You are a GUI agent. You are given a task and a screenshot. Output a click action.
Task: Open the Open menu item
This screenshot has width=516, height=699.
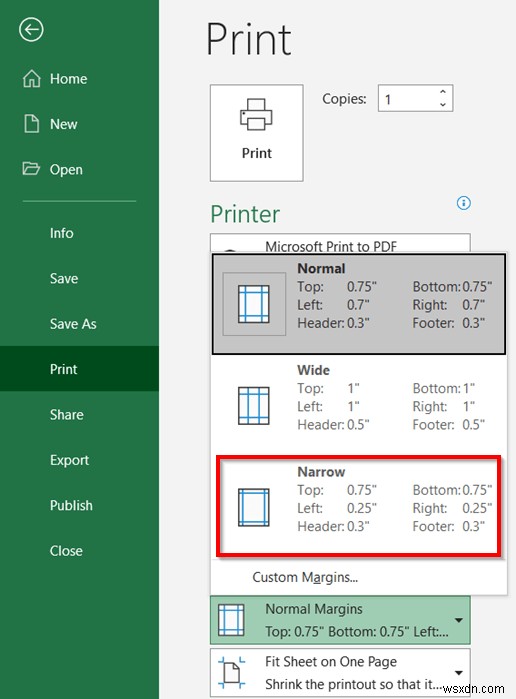pos(79,169)
